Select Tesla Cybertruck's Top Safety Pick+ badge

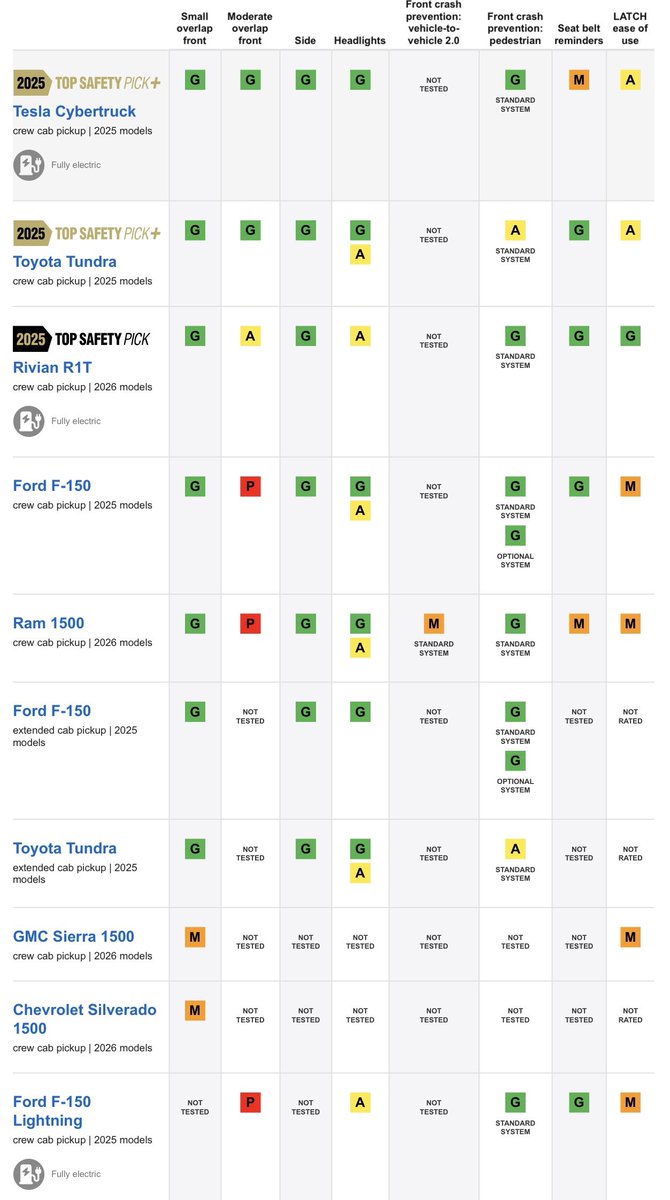(x=87, y=82)
